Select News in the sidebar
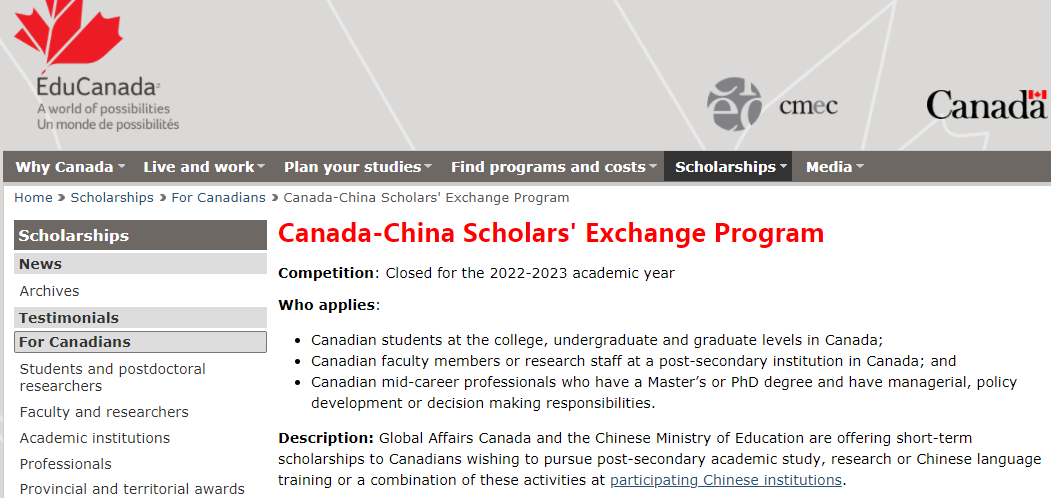This screenshot has height=498, width=1051. pyautogui.click(x=140, y=264)
